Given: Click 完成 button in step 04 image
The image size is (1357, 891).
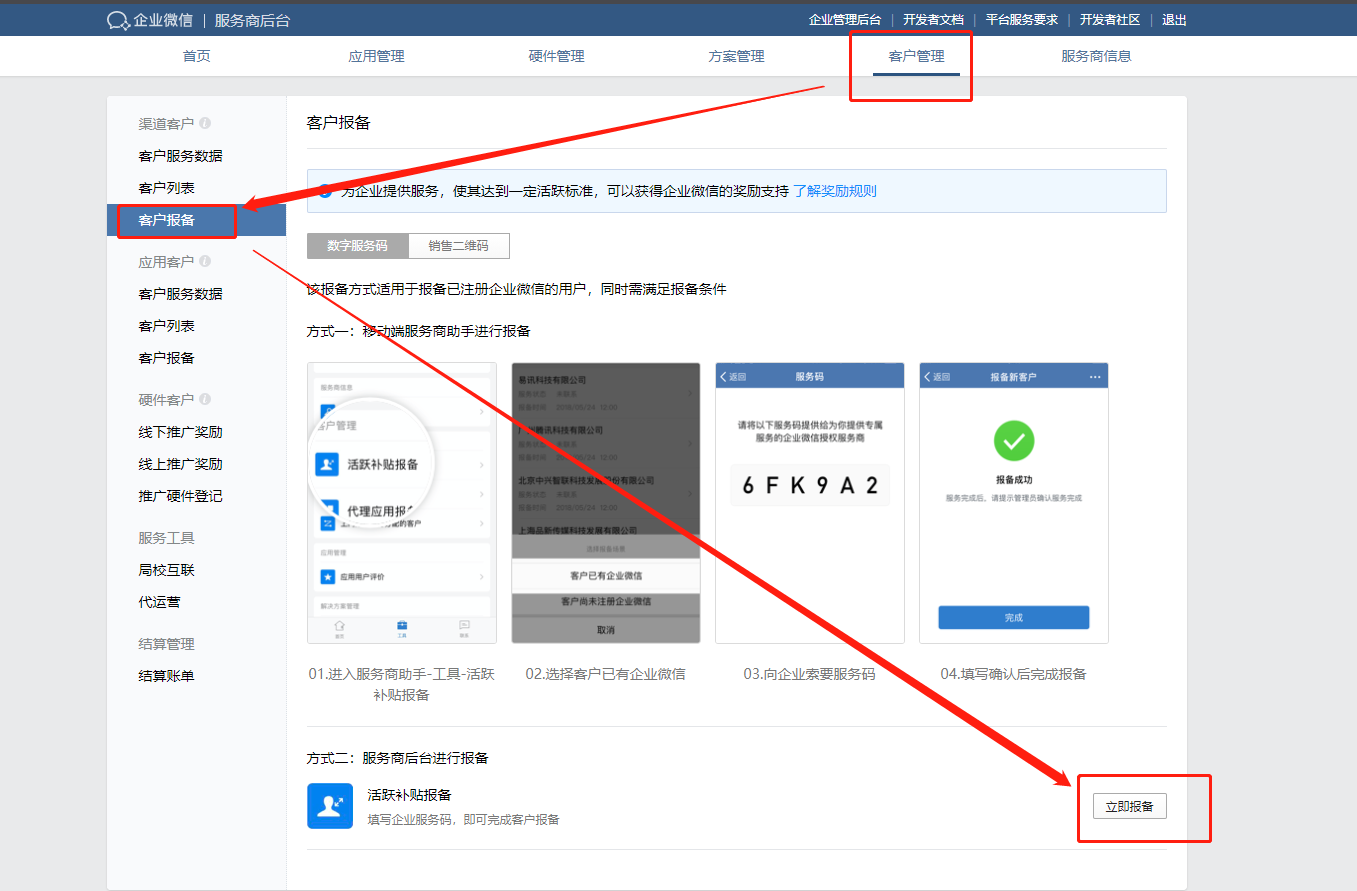Looking at the screenshot, I should tap(1013, 617).
